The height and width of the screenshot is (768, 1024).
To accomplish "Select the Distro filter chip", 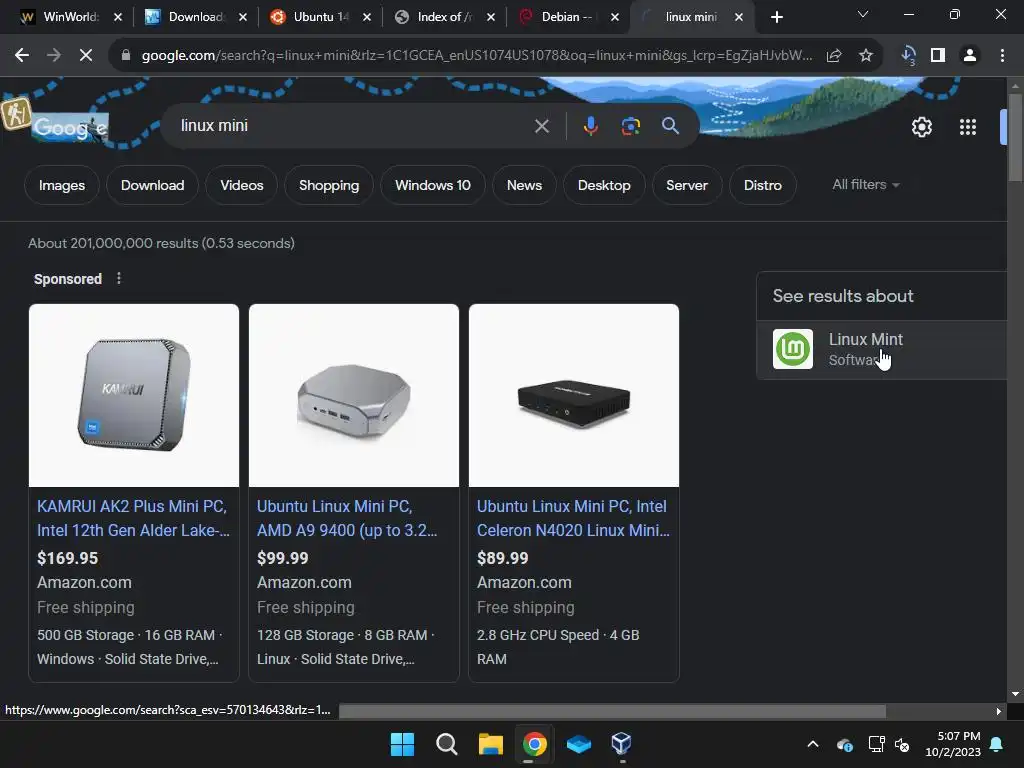I will 763,185.
